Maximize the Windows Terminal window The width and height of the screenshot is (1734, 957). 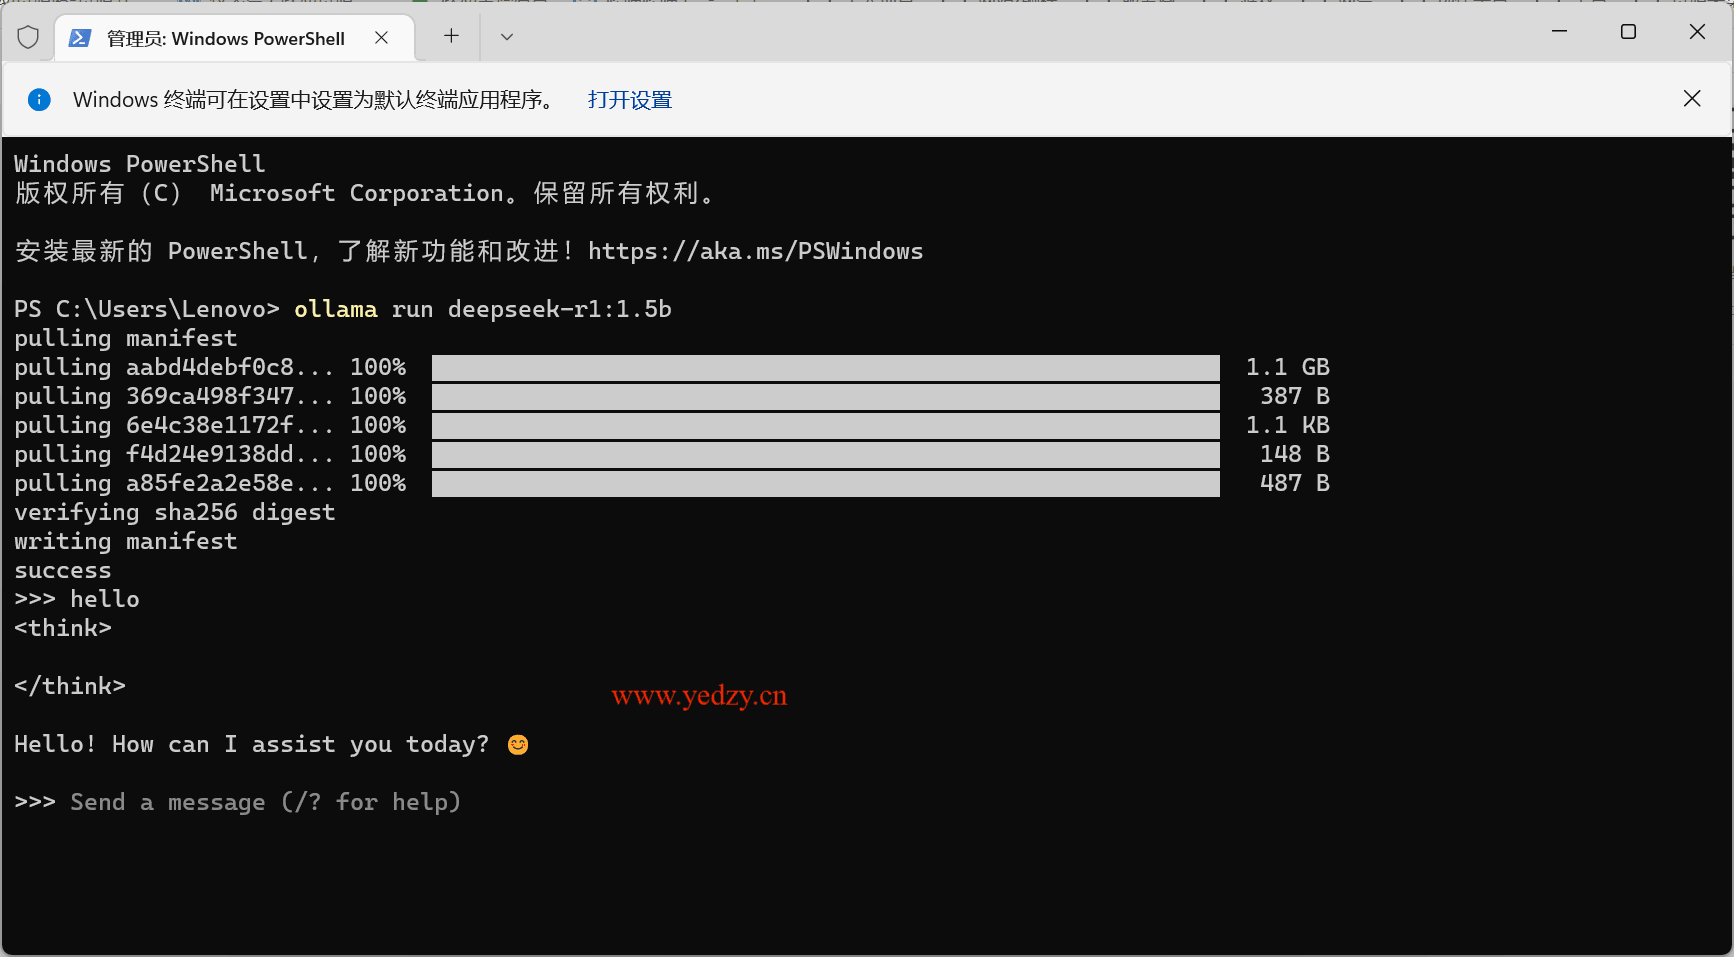[1628, 32]
